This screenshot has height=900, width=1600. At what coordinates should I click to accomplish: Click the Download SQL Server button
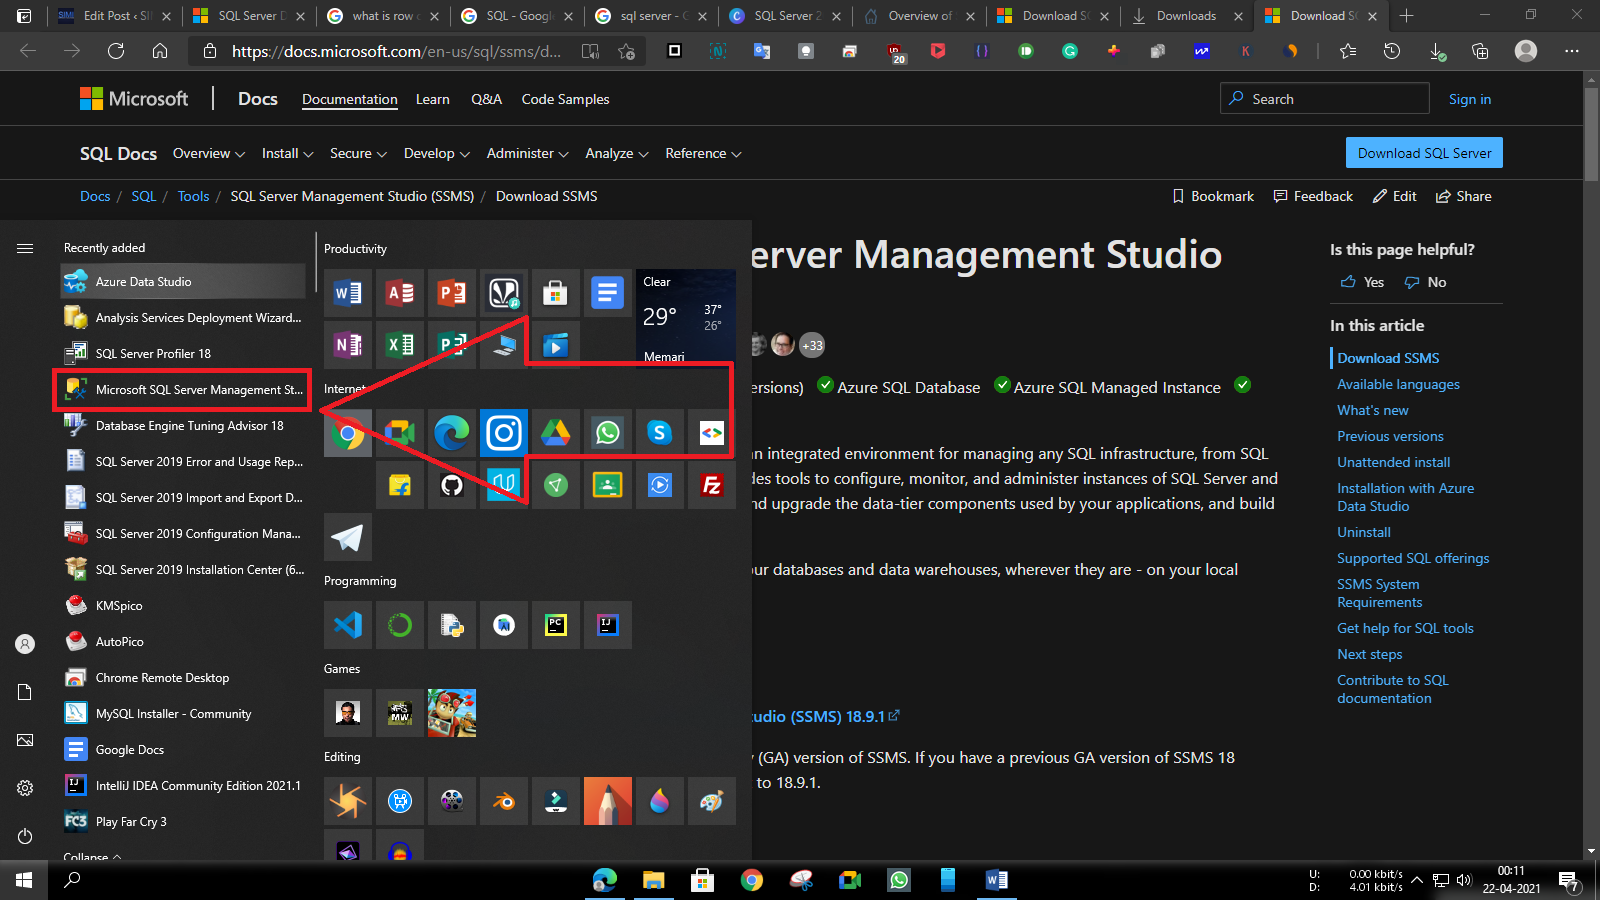point(1424,153)
